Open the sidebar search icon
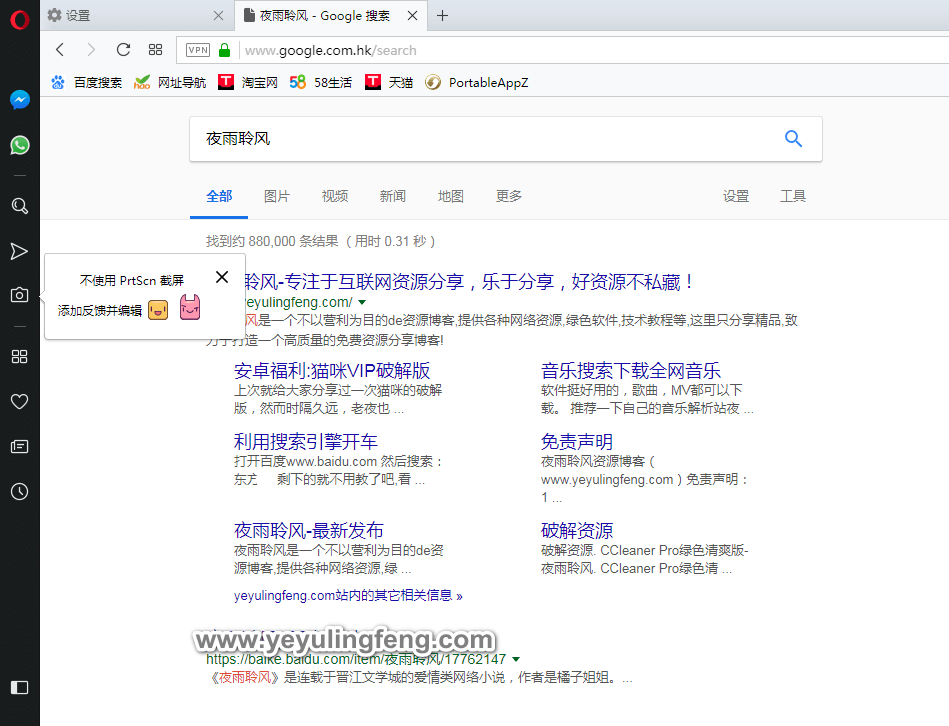949x726 pixels. tap(19, 206)
